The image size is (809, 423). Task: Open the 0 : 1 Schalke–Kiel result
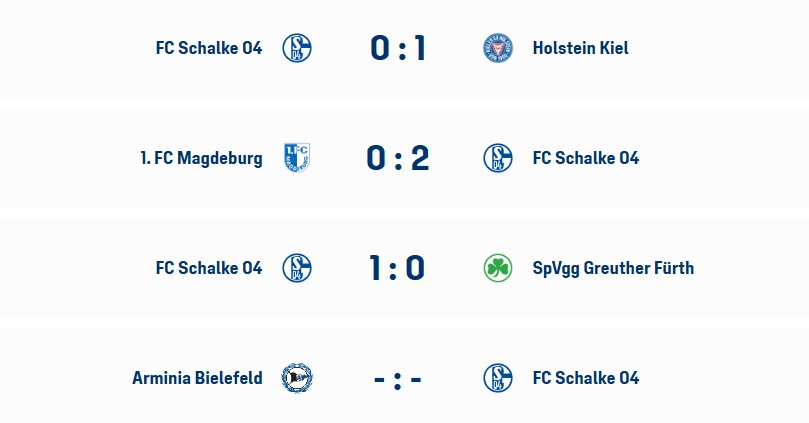[x=398, y=48]
